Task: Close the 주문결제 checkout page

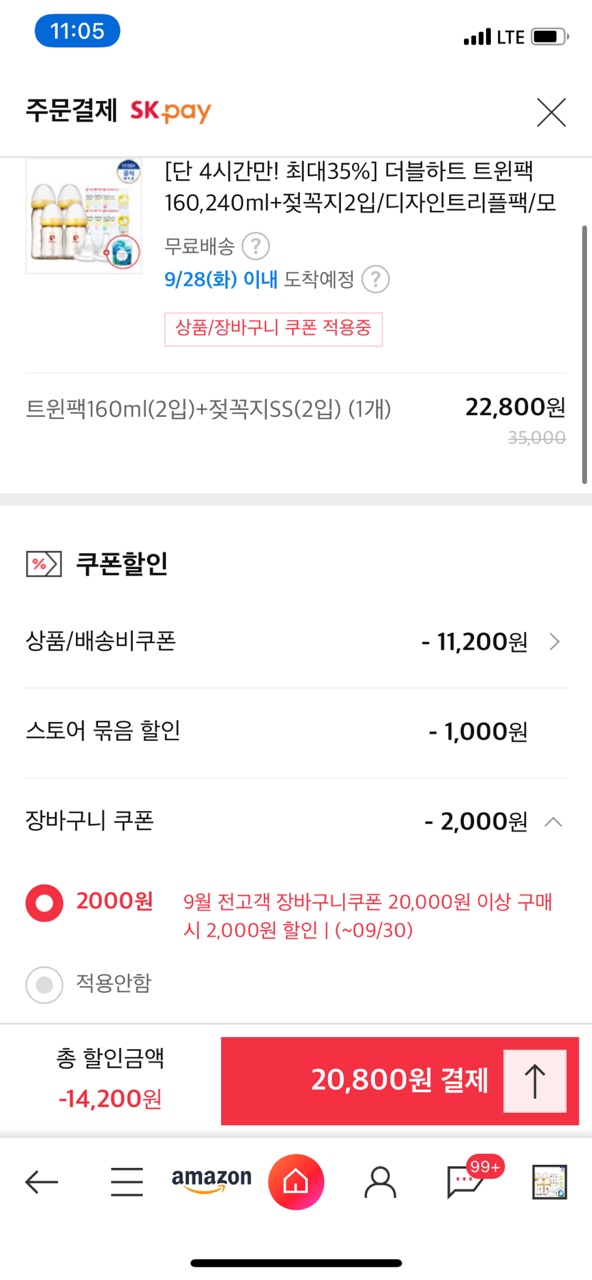Action: point(551,112)
